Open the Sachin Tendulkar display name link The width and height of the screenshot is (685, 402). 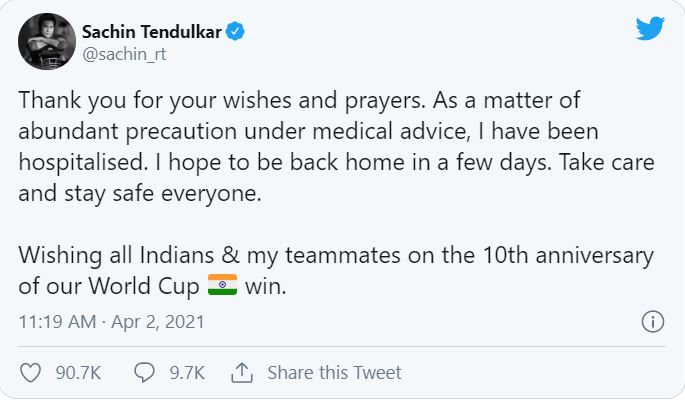[152, 31]
